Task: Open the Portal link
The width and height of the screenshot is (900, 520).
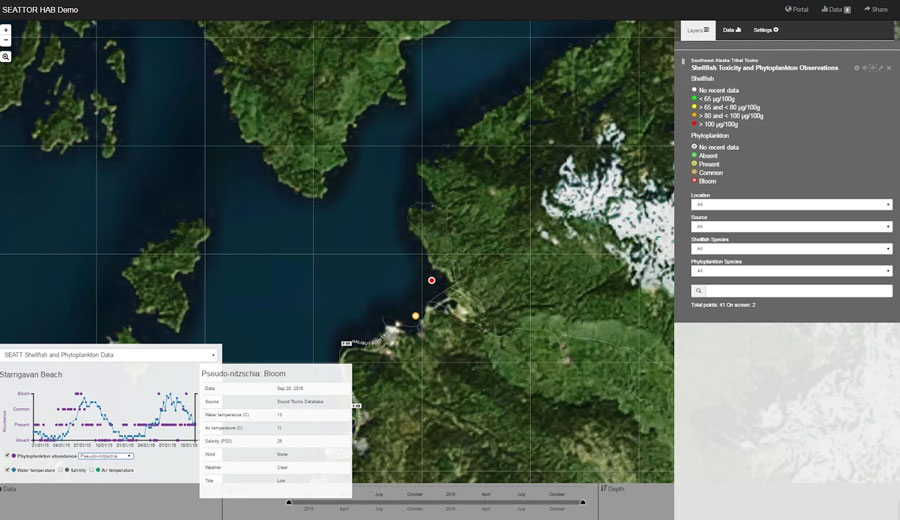Action: tap(797, 9)
